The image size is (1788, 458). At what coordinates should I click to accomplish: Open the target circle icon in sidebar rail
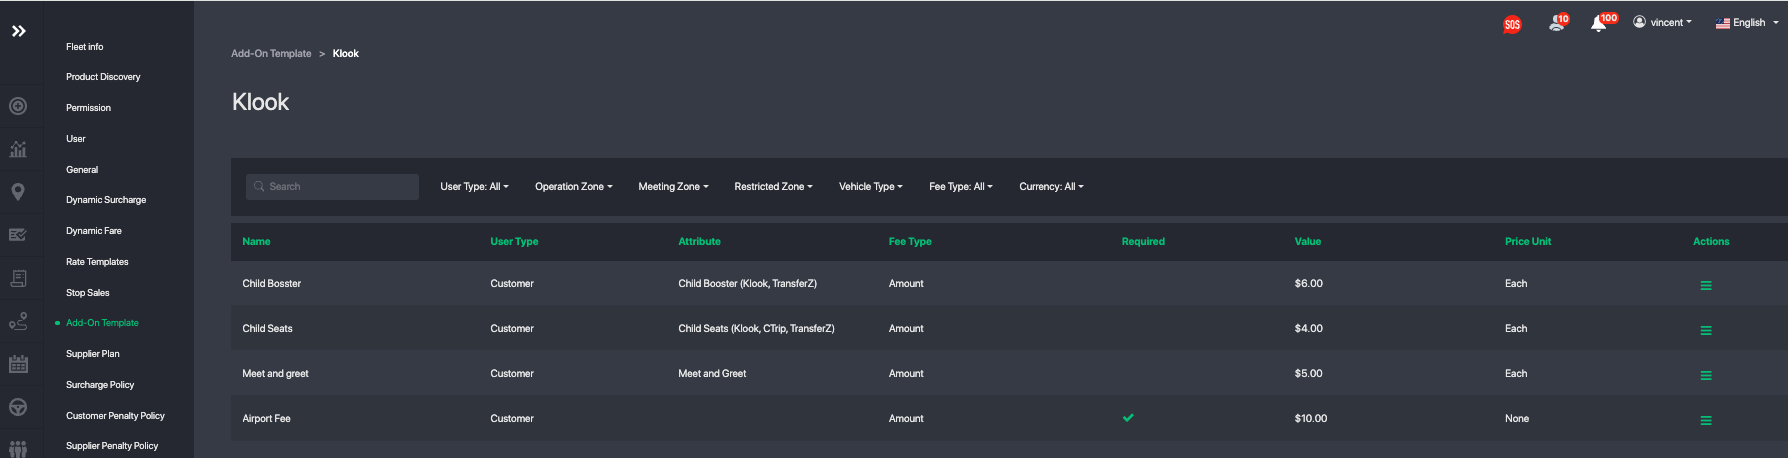[18, 106]
